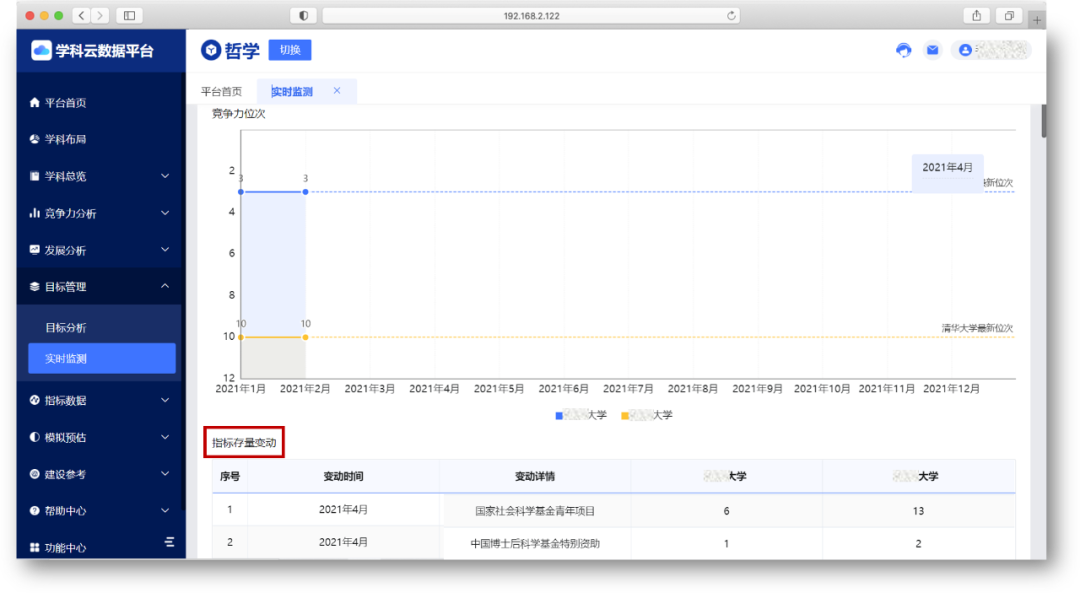Expand the 竞争力分析 chevron
This screenshot has width=1080, height=593.
pos(165,213)
